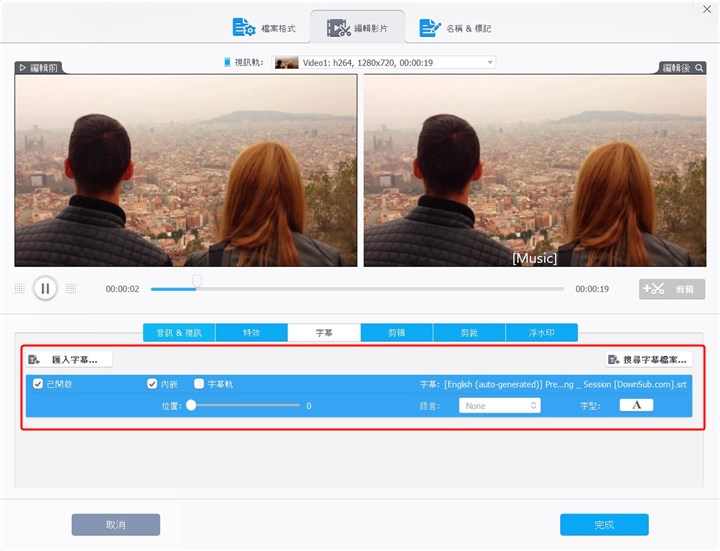The image size is (720, 551).
Task: Click the before-edit preview video
Action: (186, 170)
